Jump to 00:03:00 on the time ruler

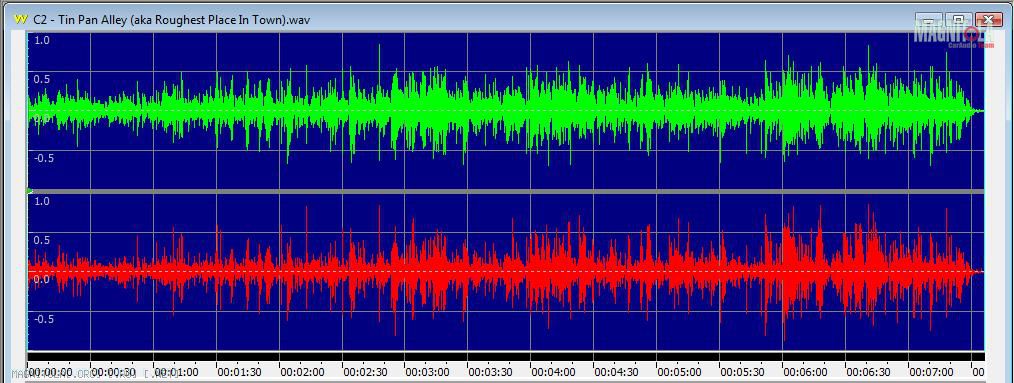pyautogui.click(x=427, y=373)
